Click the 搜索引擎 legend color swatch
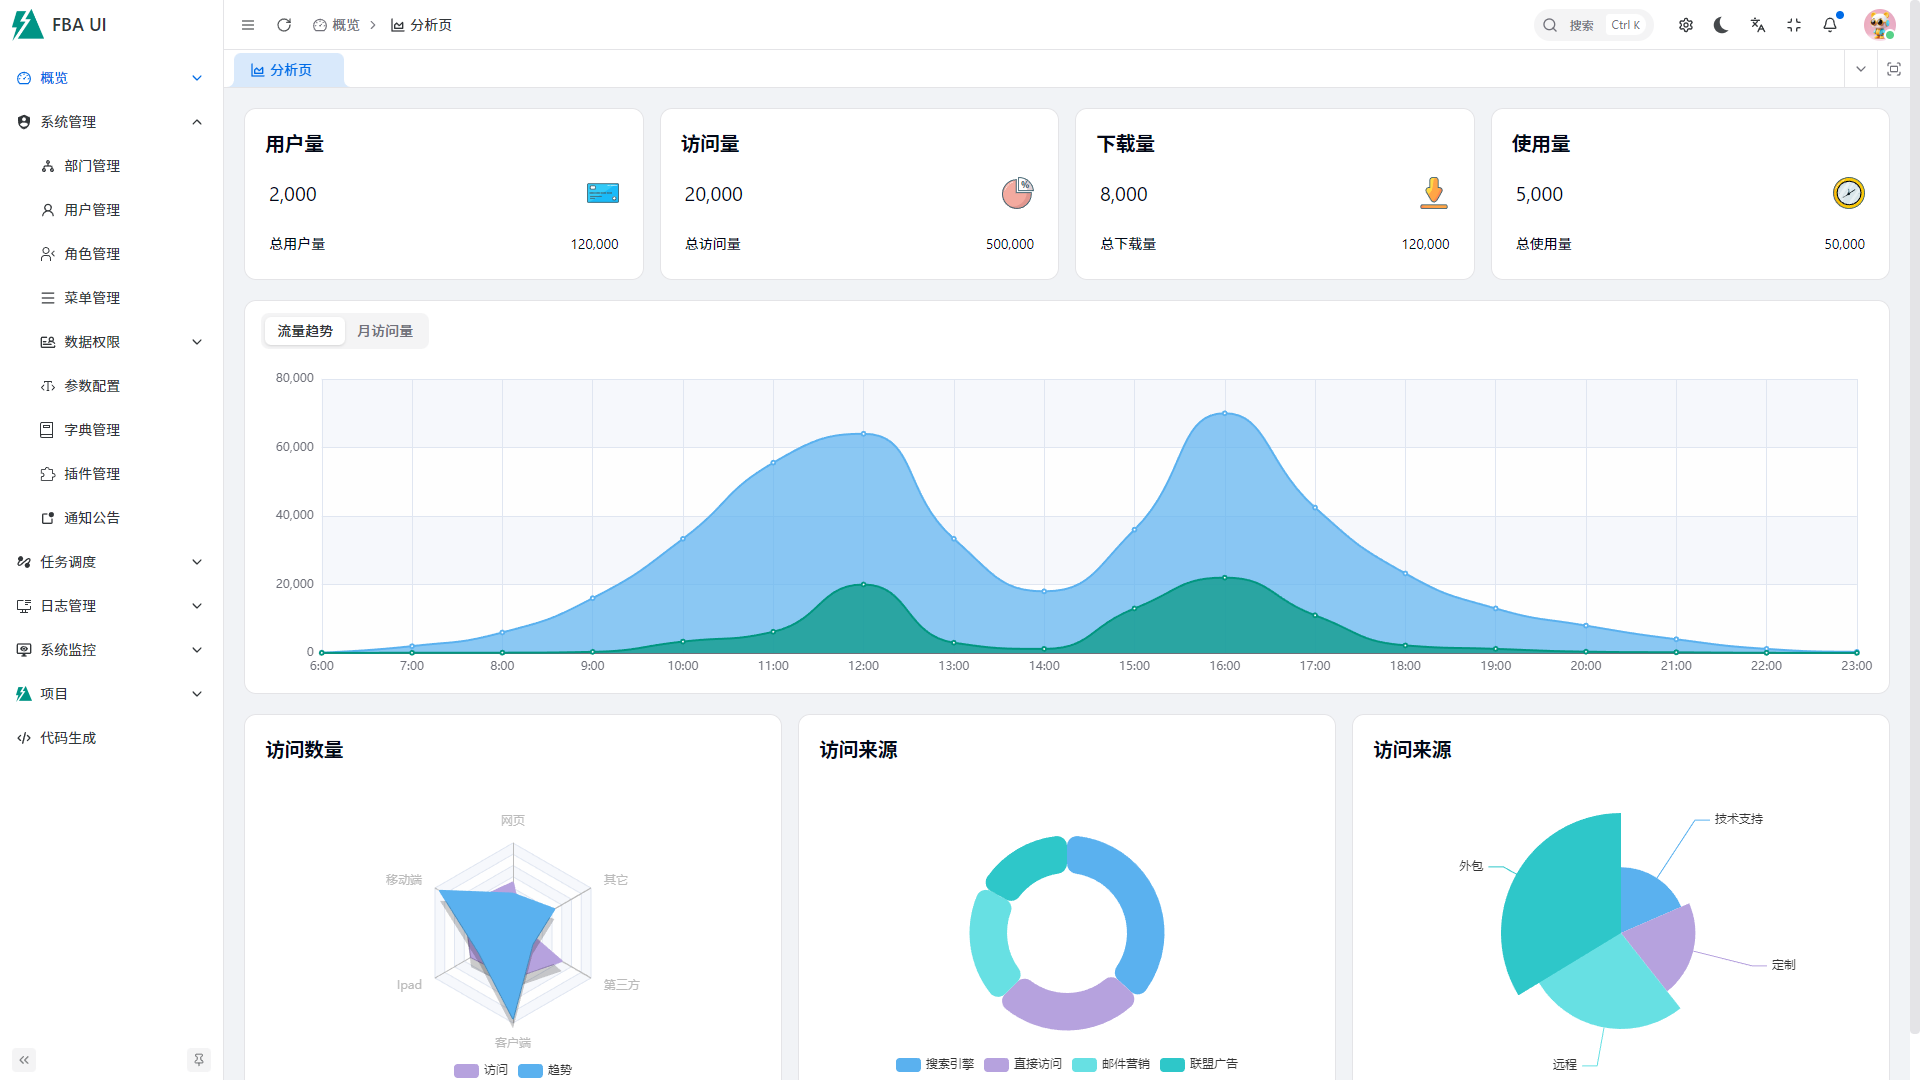Viewport: 1920px width, 1080px height. (908, 1064)
